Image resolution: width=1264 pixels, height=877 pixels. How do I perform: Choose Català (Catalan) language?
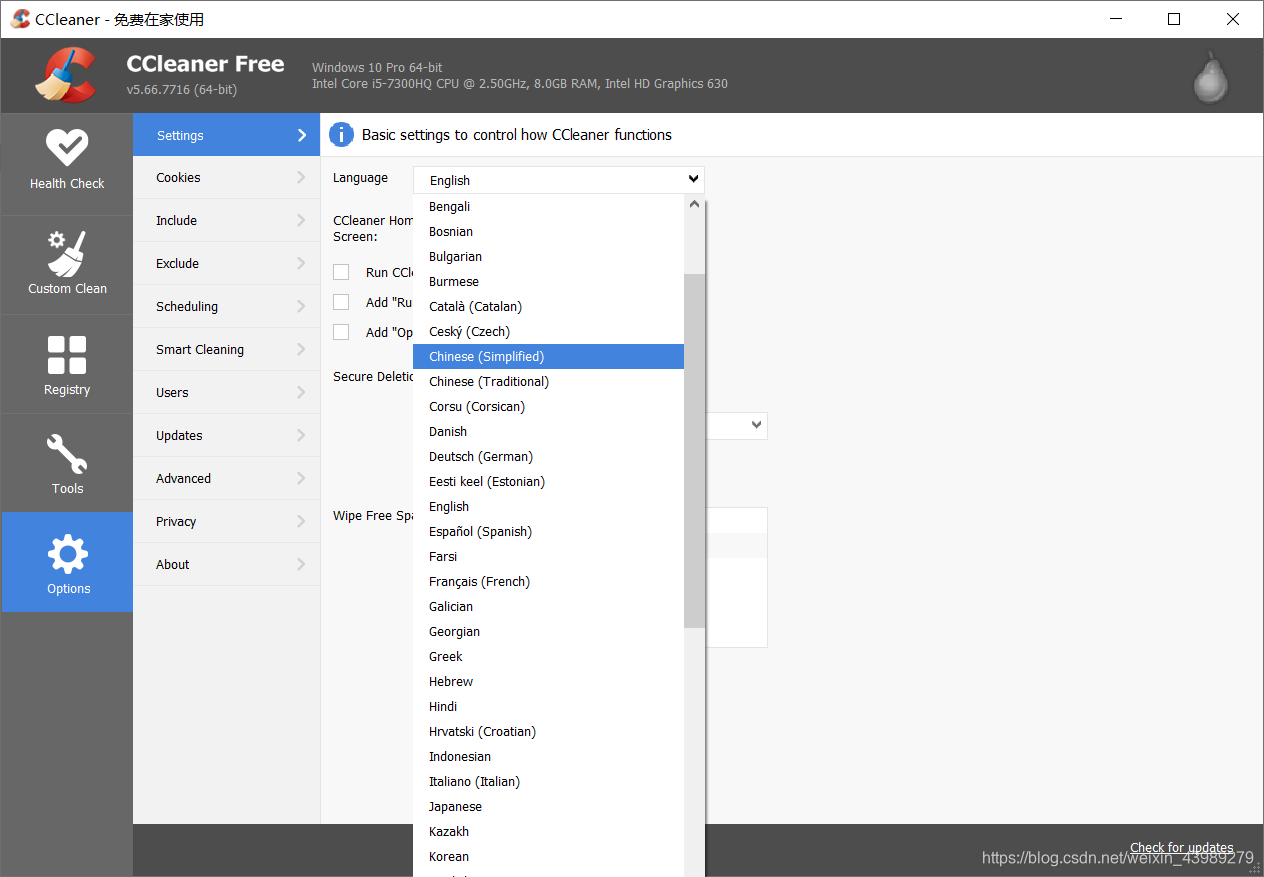(548, 307)
